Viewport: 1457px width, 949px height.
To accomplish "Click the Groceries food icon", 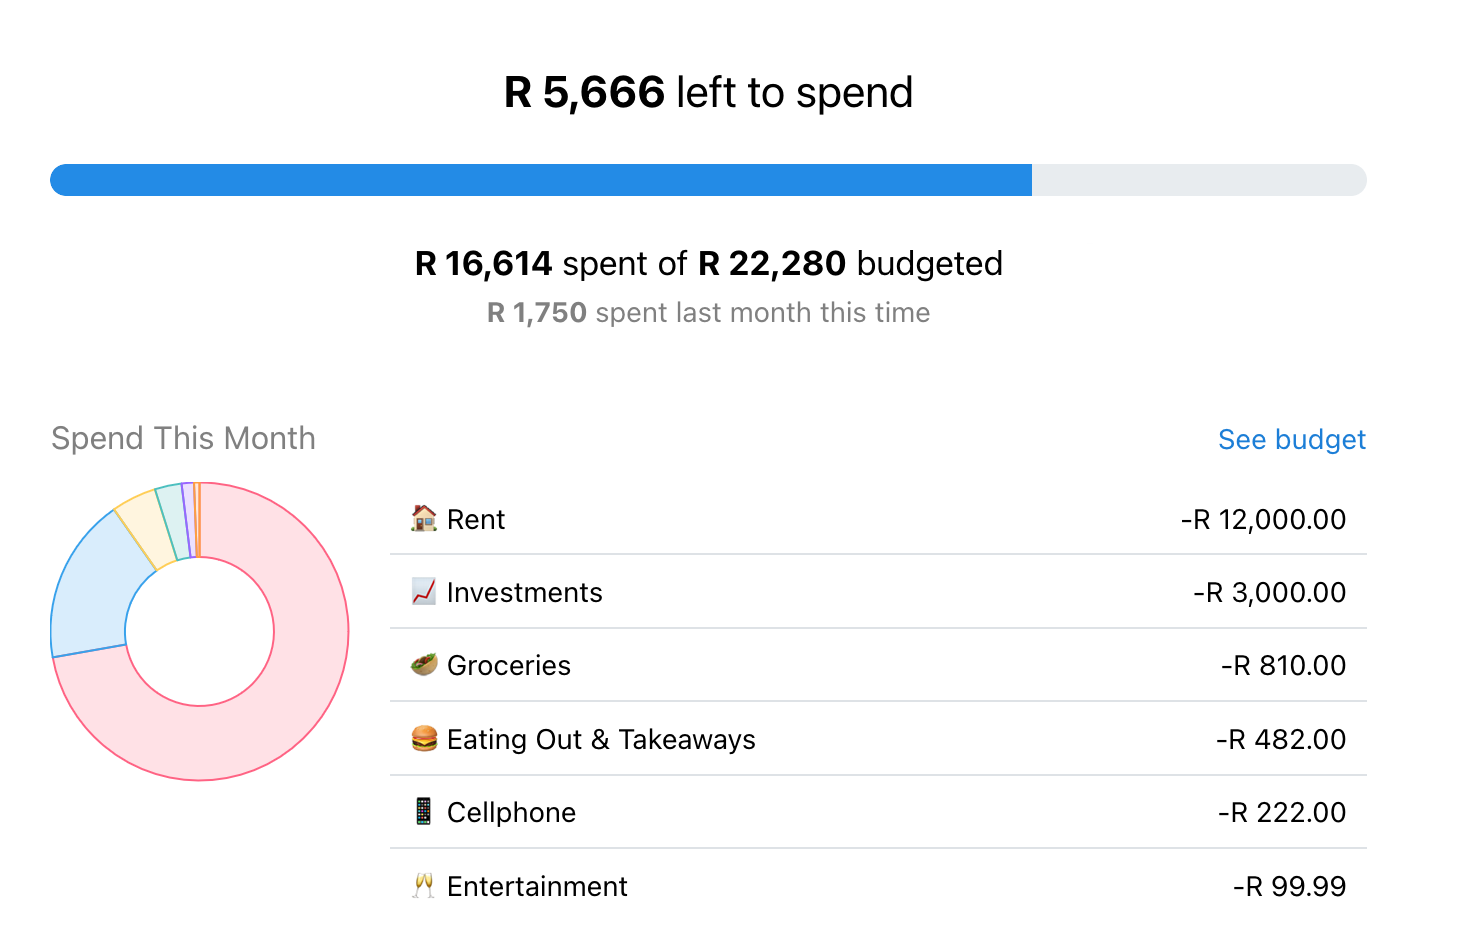I will (x=424, y=664).
